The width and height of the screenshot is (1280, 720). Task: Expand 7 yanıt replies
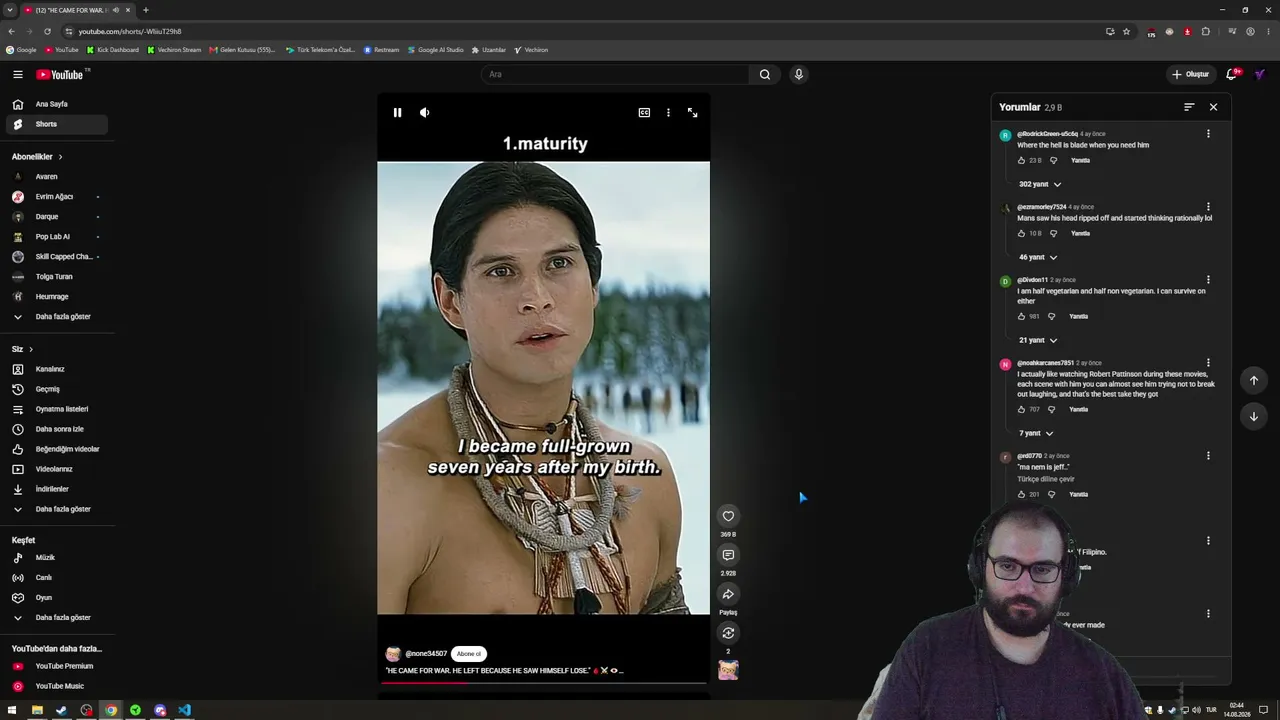click(x=1036, y=433)
